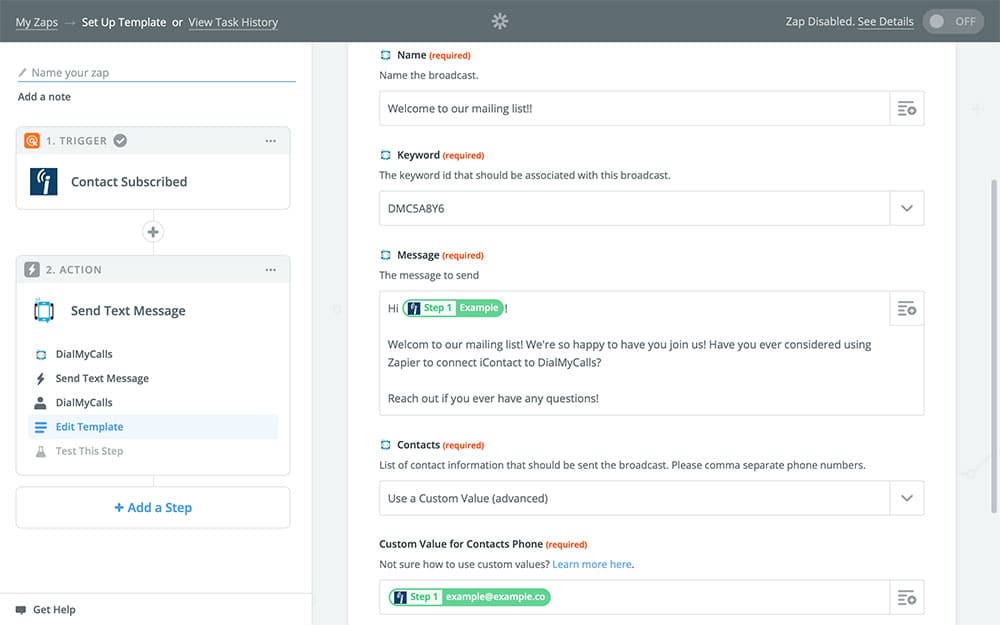Open the action step three-dot menu

[270, 270]
